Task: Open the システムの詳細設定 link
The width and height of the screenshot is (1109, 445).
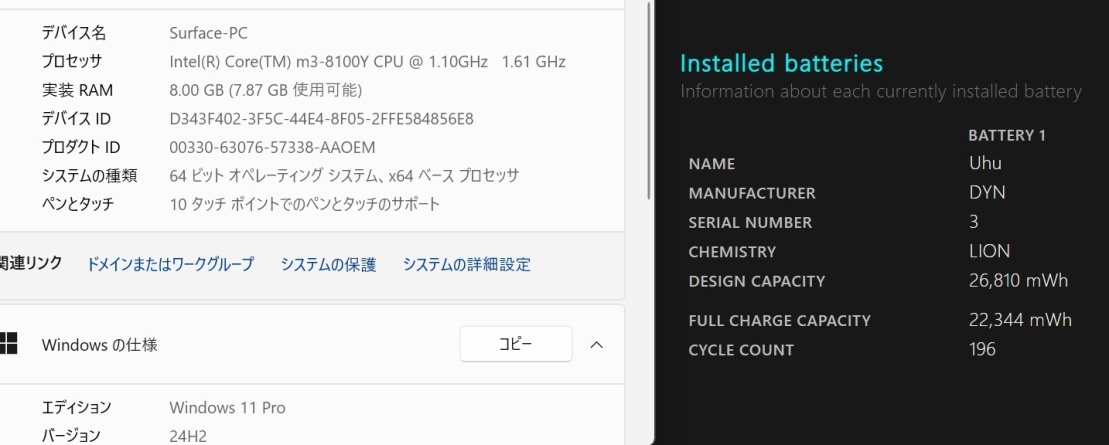Action: tap(467, 265)
